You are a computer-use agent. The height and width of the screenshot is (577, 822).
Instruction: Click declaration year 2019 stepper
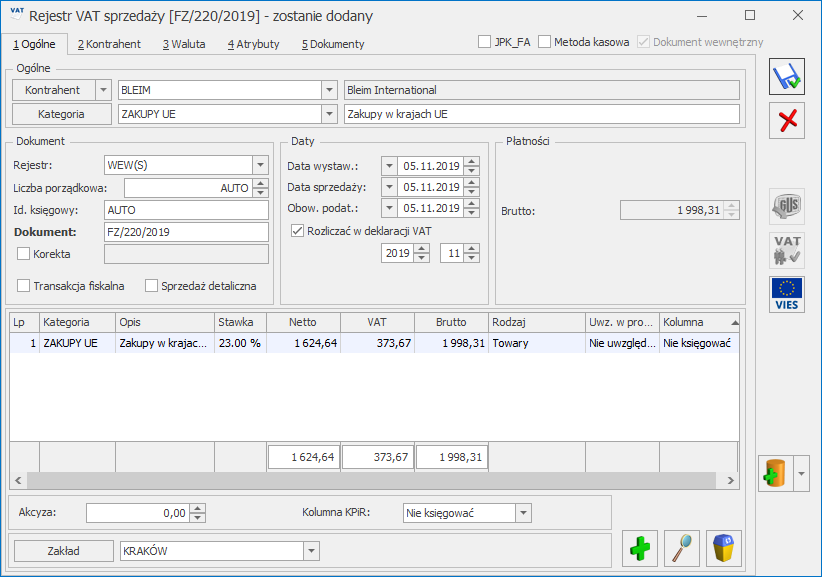click(x=421, y=253)
